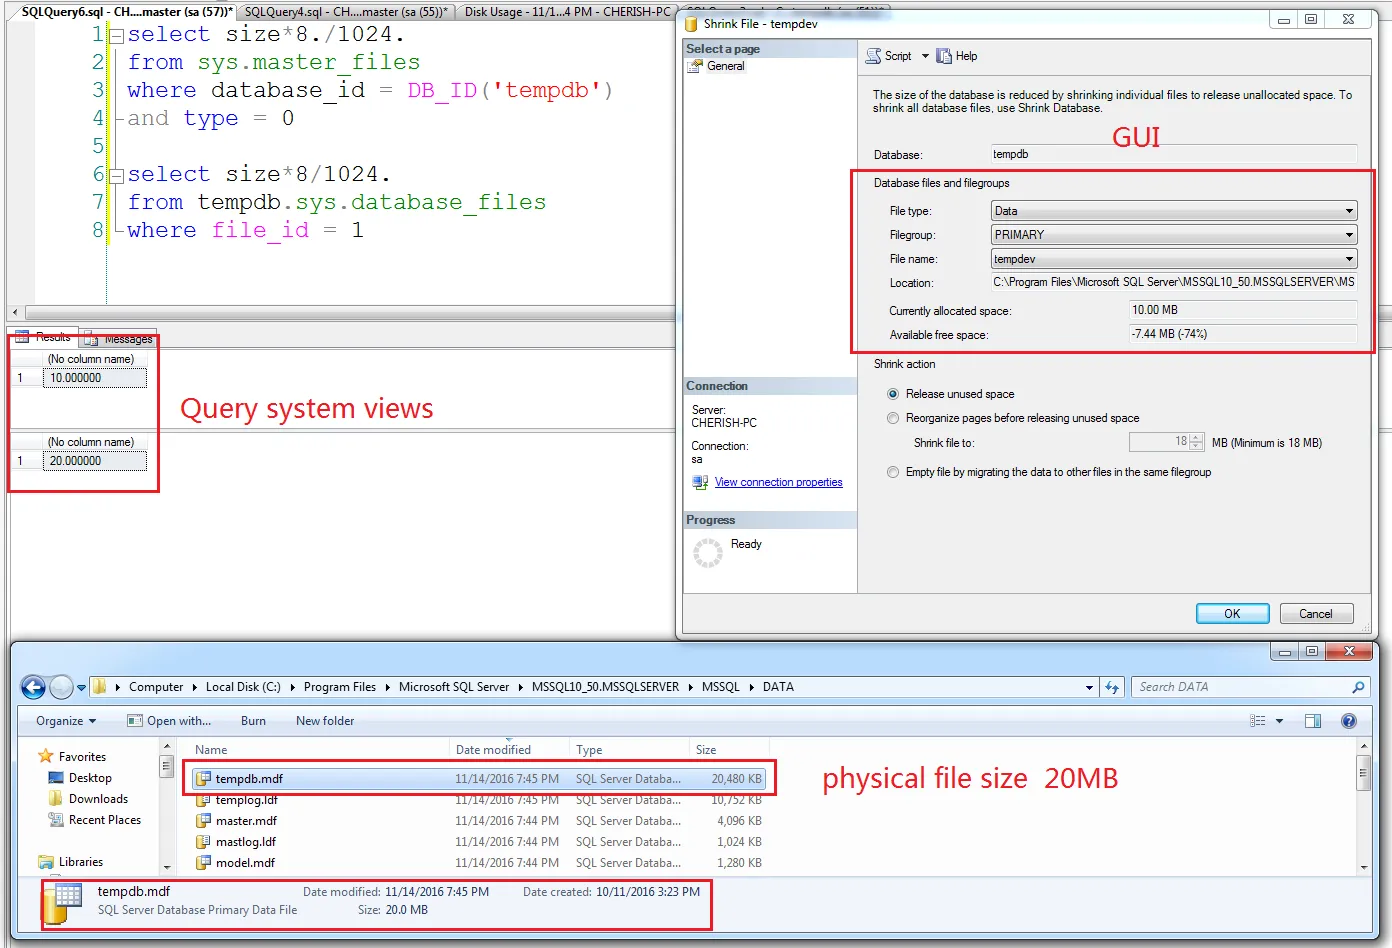Collapse the second select statement outline
Viewport: 1392px width, 948px height.
coord(117,175)
